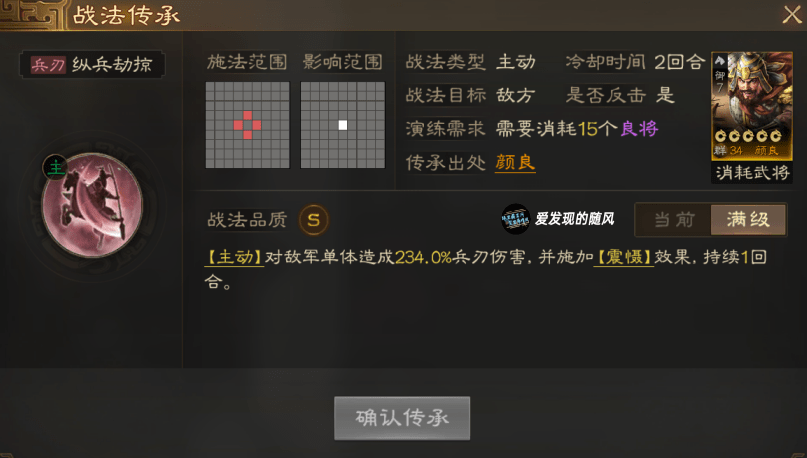Close the 战法传承 panel
Viewport: 807px width, 458px height.
pyautogui.click(x=792, y=14)
